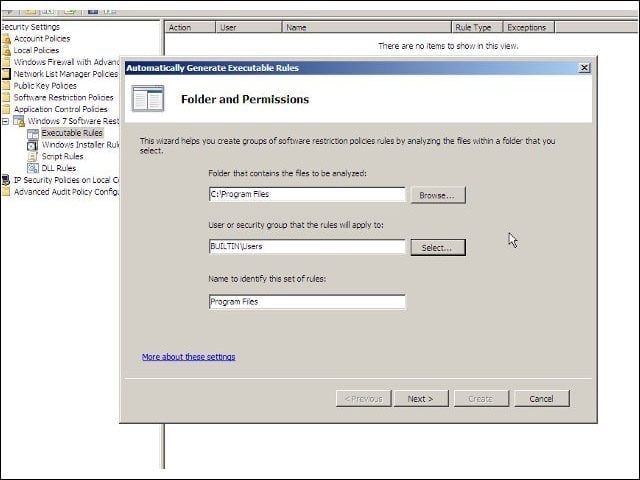Select Public Key Policies node
The width and height of the screenshot is (640, 480).
[x=45, y=86]
